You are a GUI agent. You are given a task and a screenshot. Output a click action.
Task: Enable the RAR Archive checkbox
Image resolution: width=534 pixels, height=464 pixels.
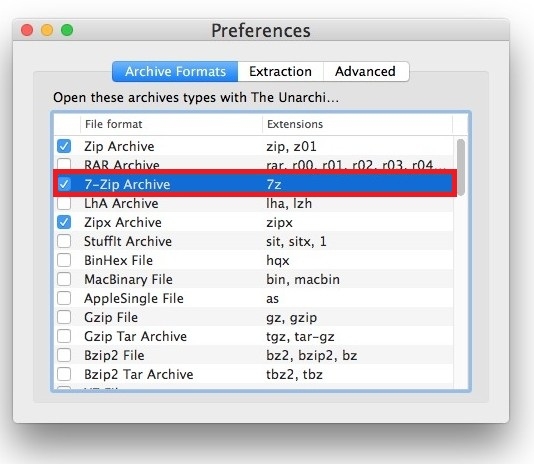pos(64,164)
